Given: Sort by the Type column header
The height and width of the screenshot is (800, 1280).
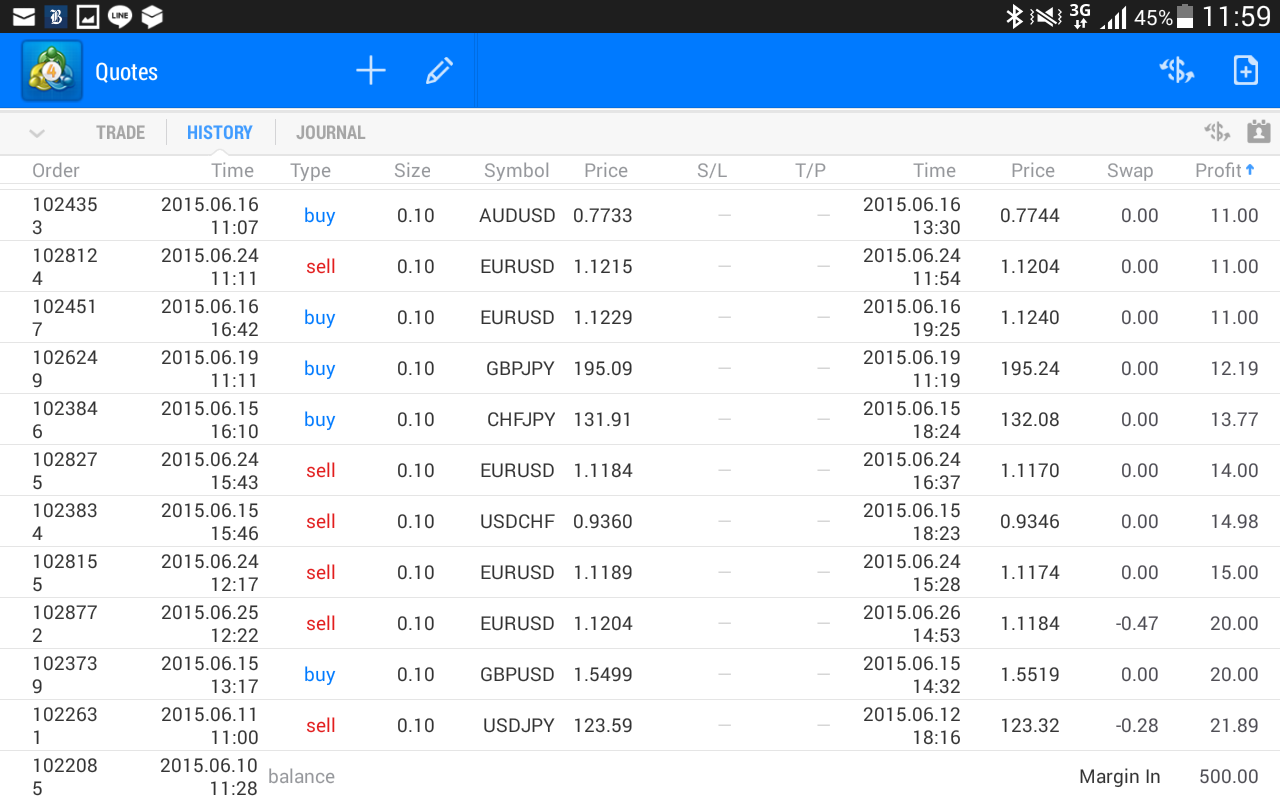Looking at the screenshot, I should pos(310,171).
